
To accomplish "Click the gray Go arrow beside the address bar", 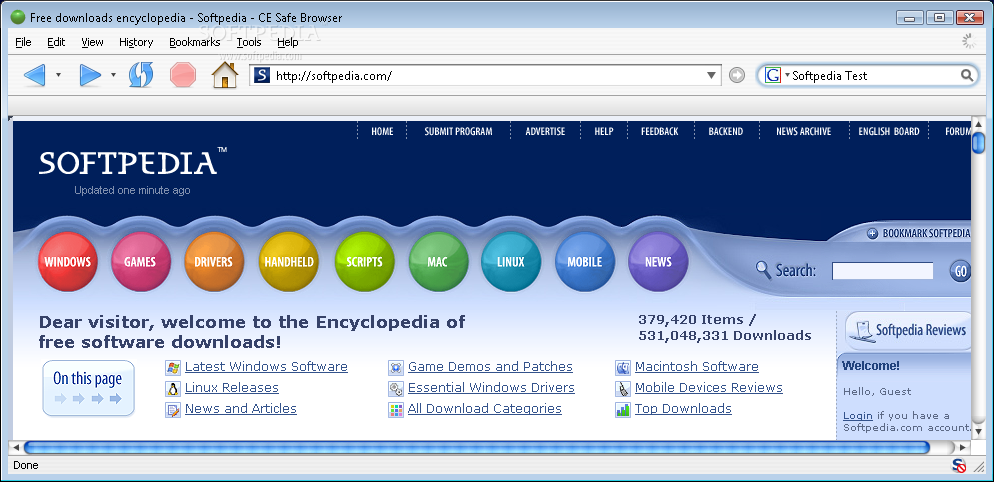I will tap(736, 75).
